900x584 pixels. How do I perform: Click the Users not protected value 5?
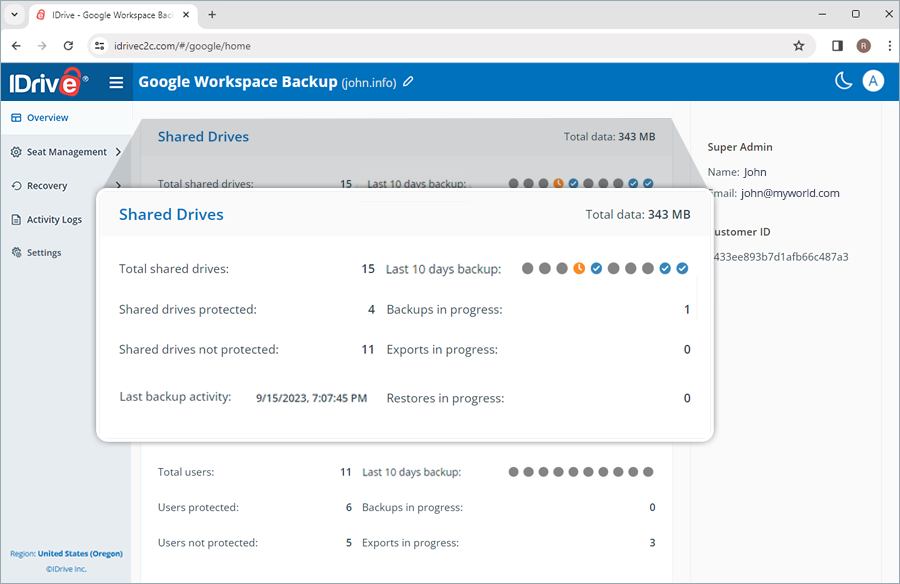pos(348,543)
